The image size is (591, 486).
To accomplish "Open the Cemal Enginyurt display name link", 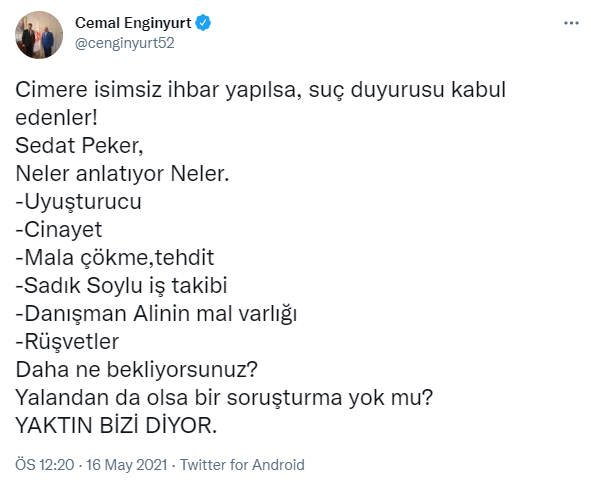I will point(133,23).
